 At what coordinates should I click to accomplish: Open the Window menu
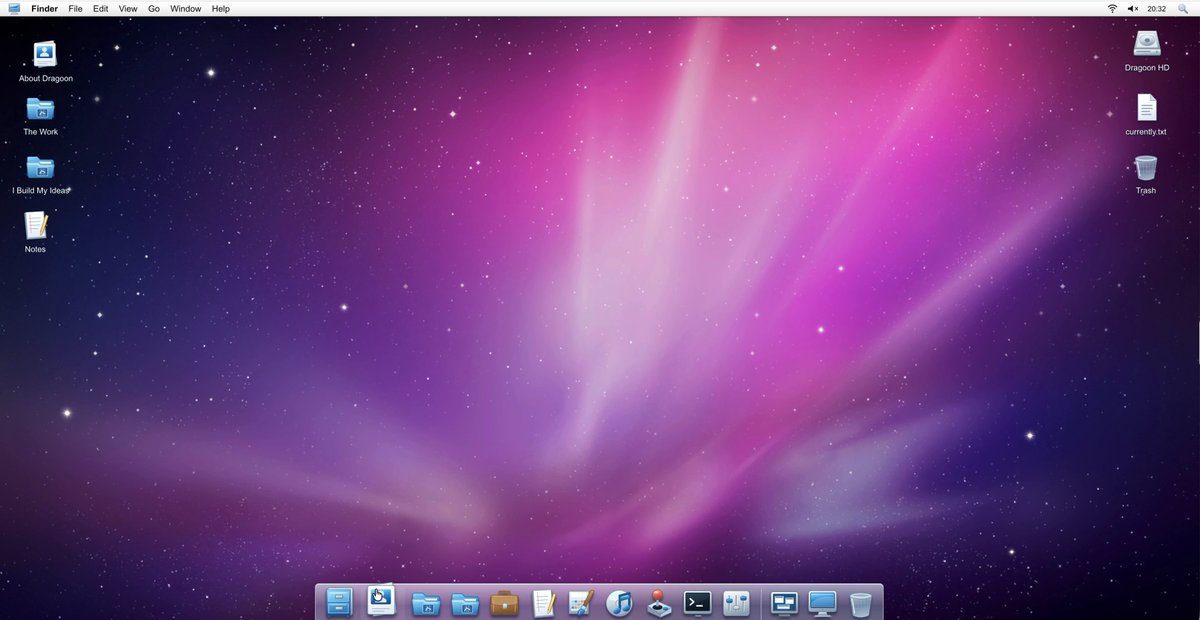coord(186,9)
